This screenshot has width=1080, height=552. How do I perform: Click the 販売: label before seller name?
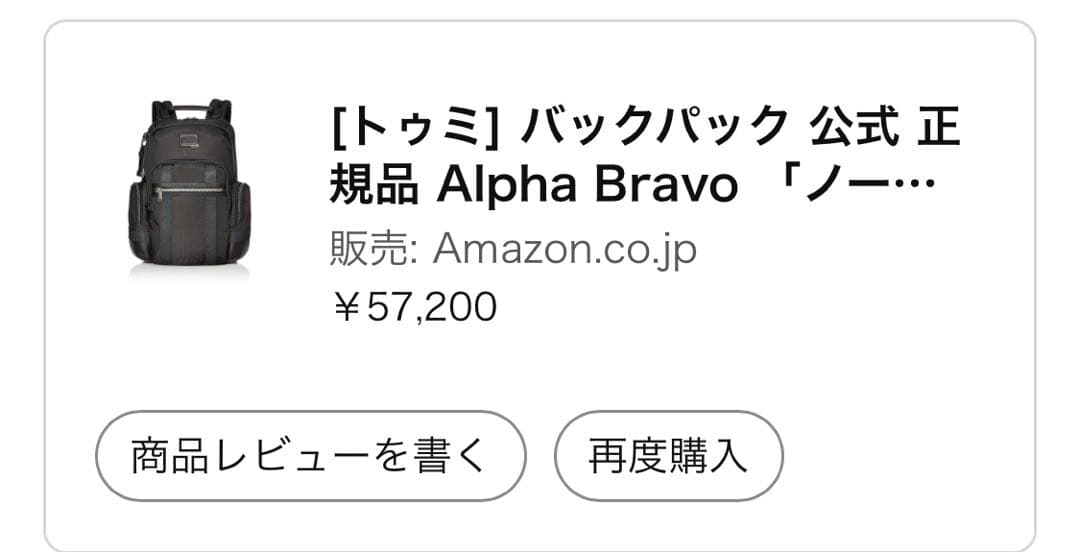(x=373, y=250)
